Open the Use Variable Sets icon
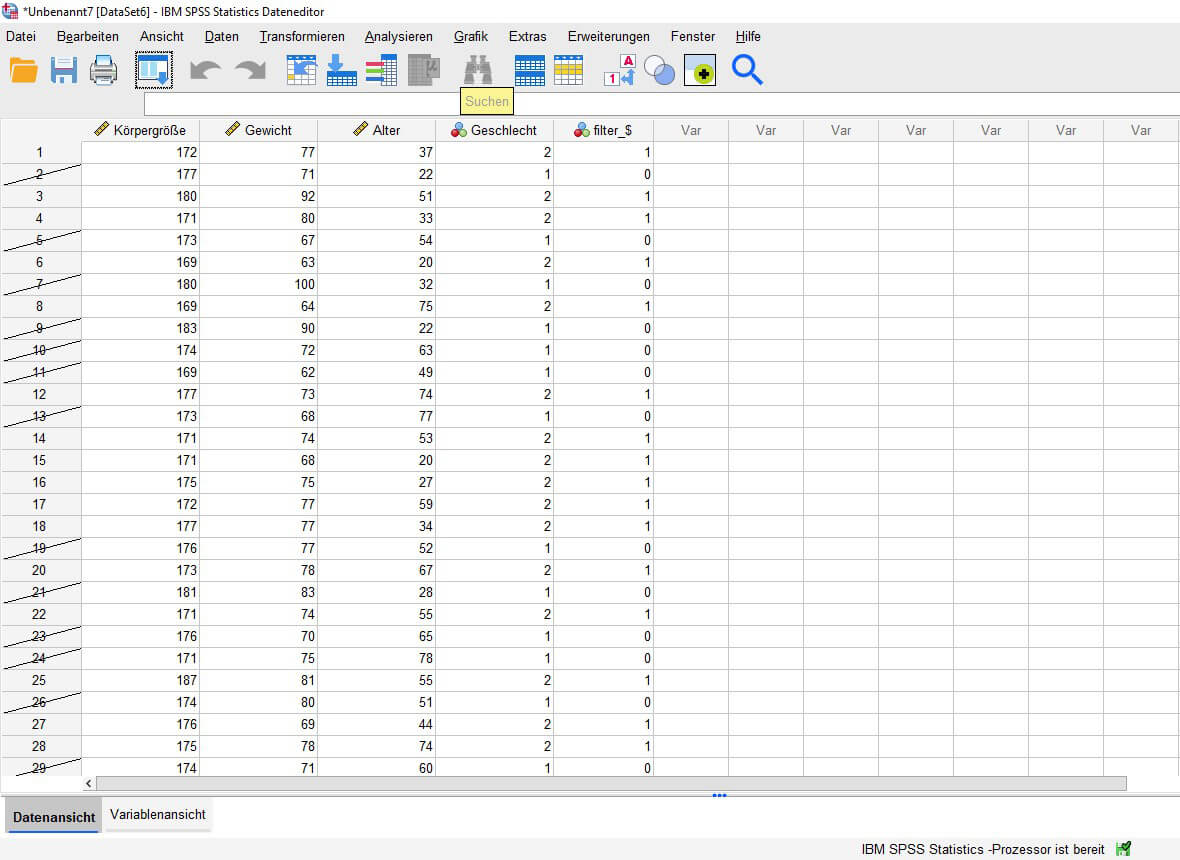Image resolution: width=1180 pixels, height=860 pixels. [659, 70]
